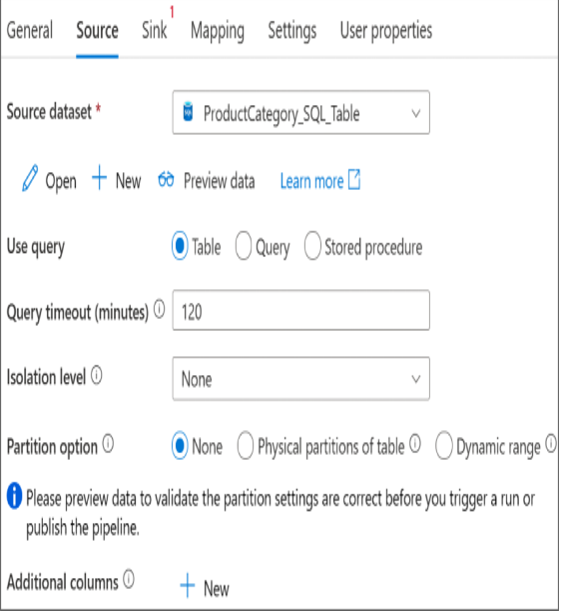Viewport: 561px width, 611px height.
Task: Go to the User properties tab
Action: click(386, 30)
